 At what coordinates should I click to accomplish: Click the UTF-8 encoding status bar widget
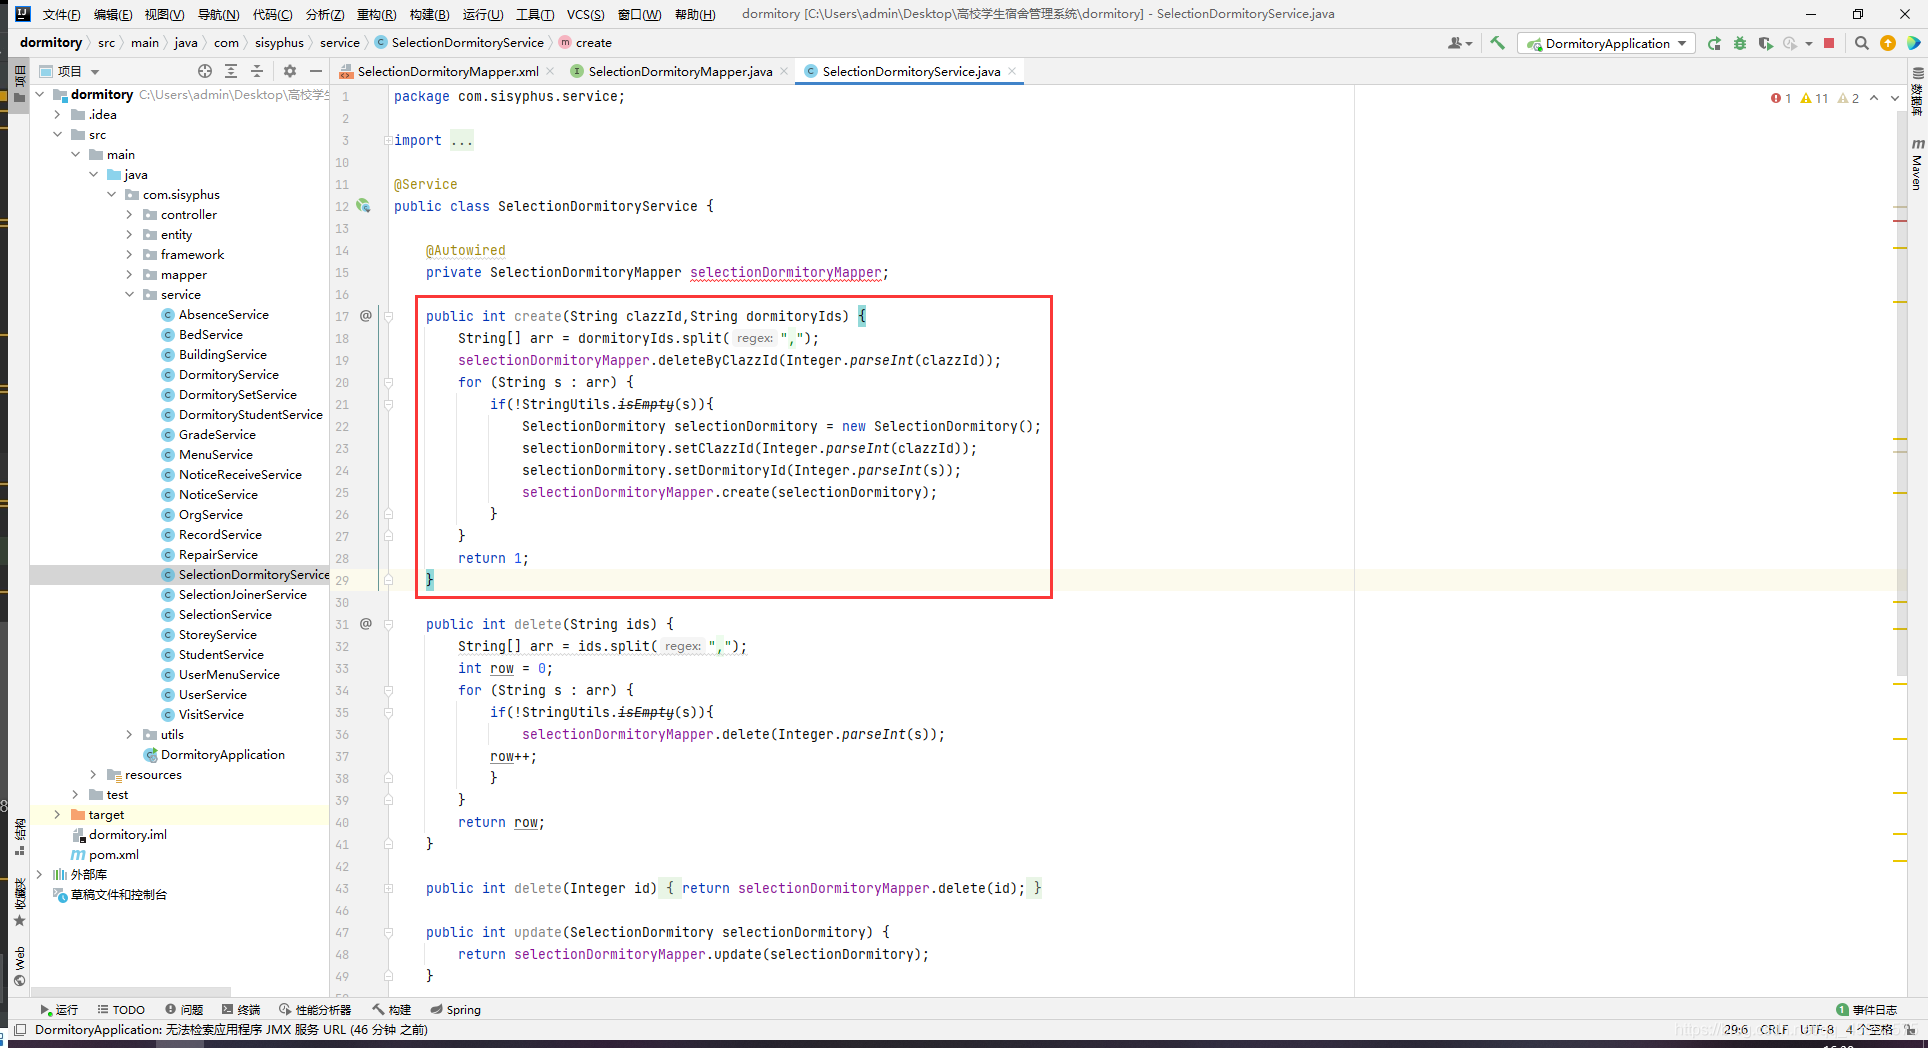click(1816, 1029)
